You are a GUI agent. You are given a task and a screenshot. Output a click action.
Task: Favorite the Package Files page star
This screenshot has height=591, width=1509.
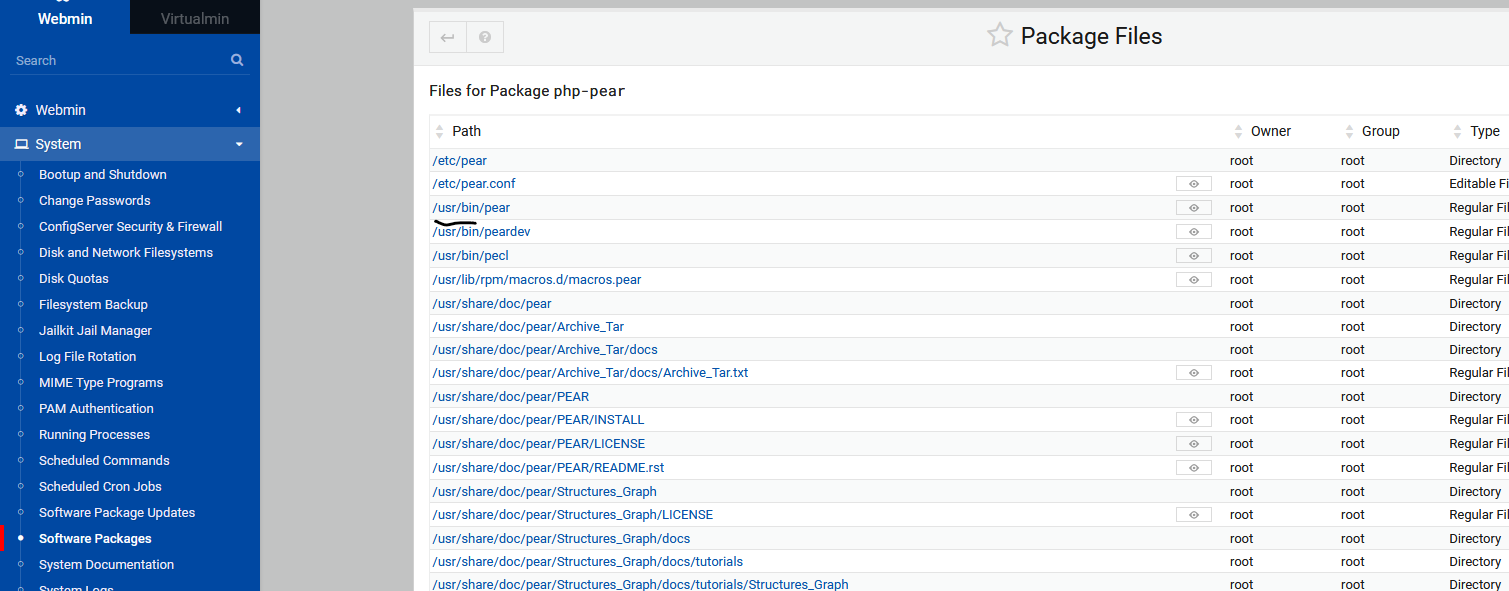tap(999, 36)
